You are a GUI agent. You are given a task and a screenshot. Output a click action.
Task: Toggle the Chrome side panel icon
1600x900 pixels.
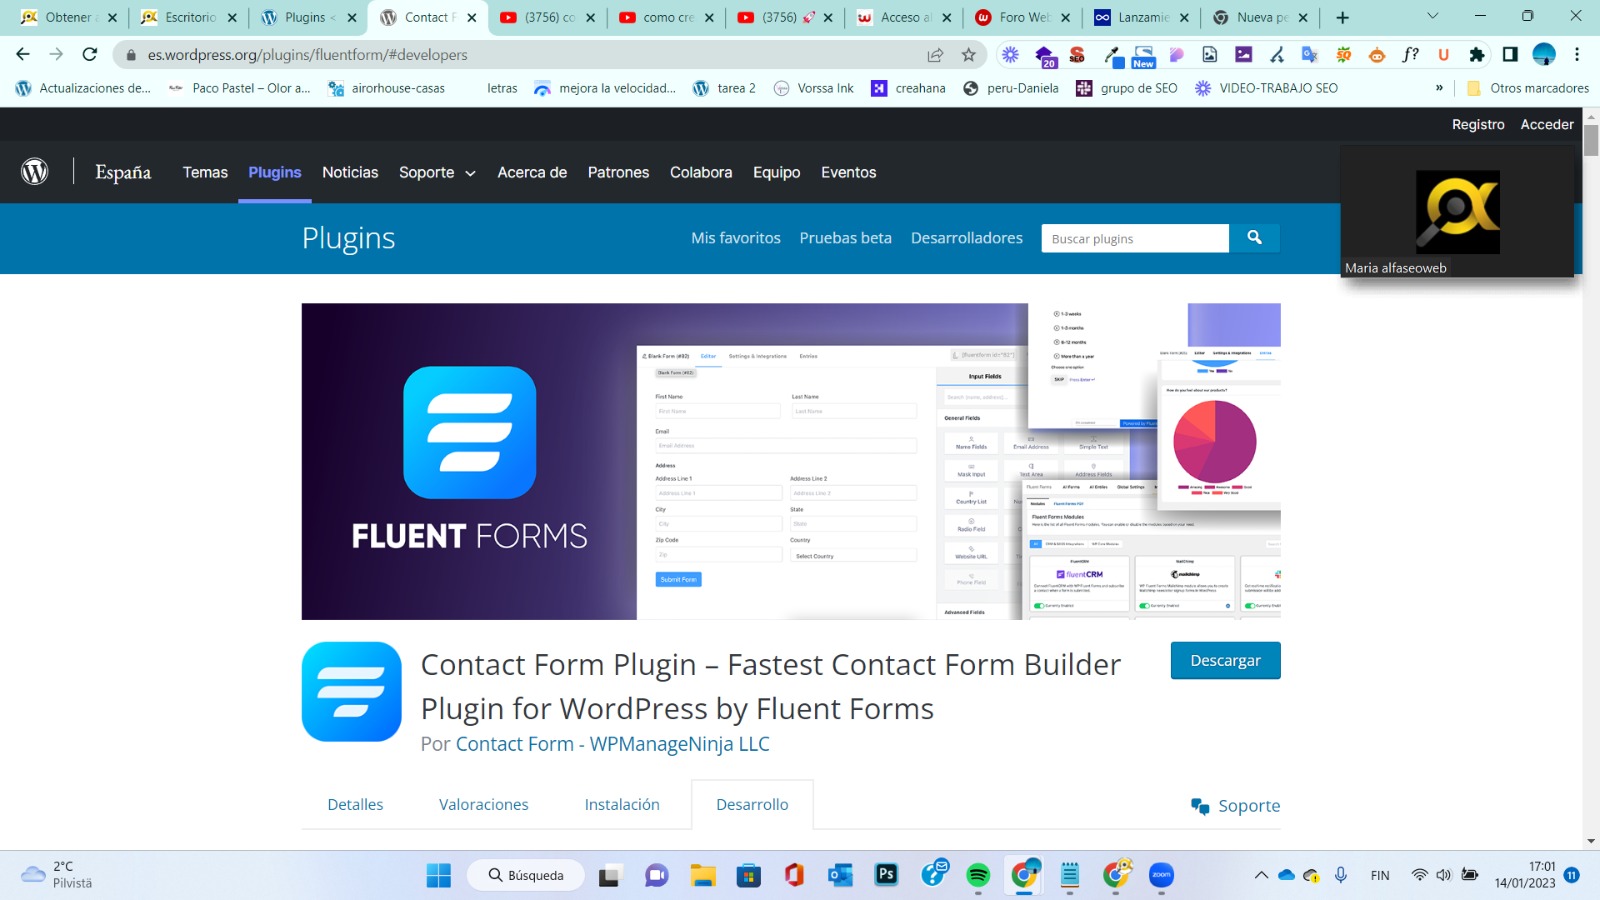tap(1510, 55)
